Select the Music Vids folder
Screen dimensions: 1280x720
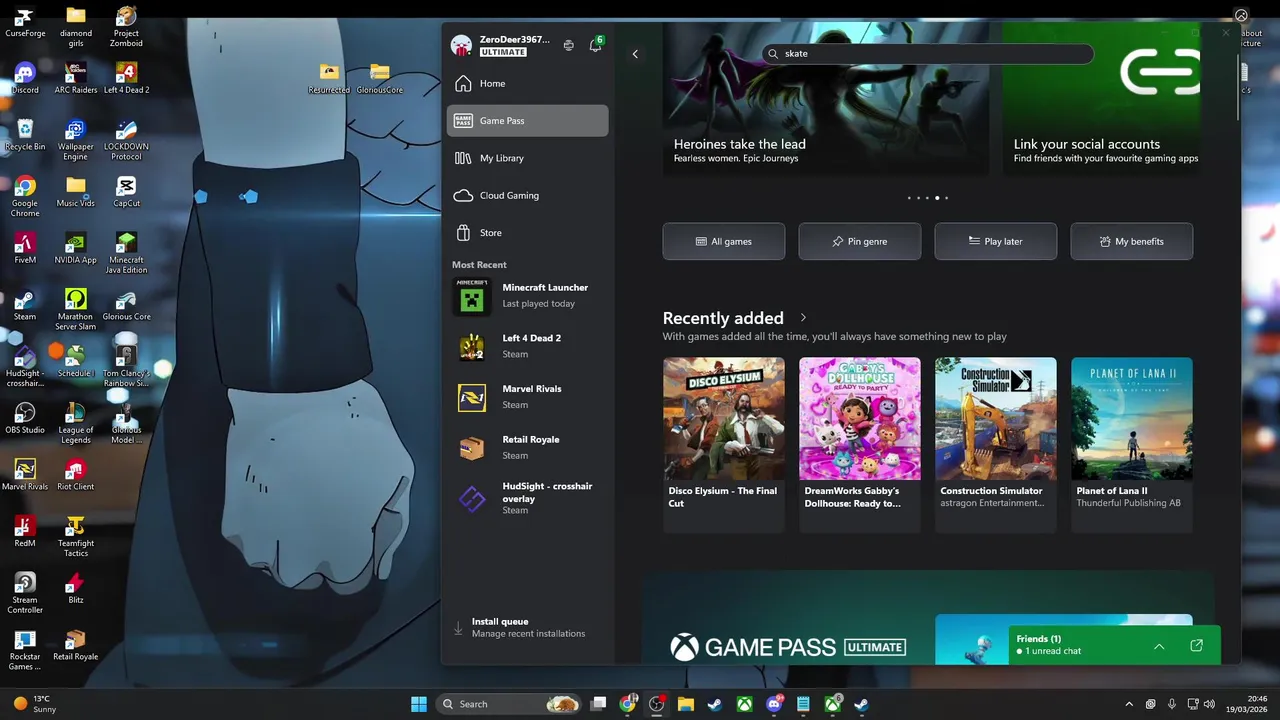pyautogui.click(x=76, y=192)
